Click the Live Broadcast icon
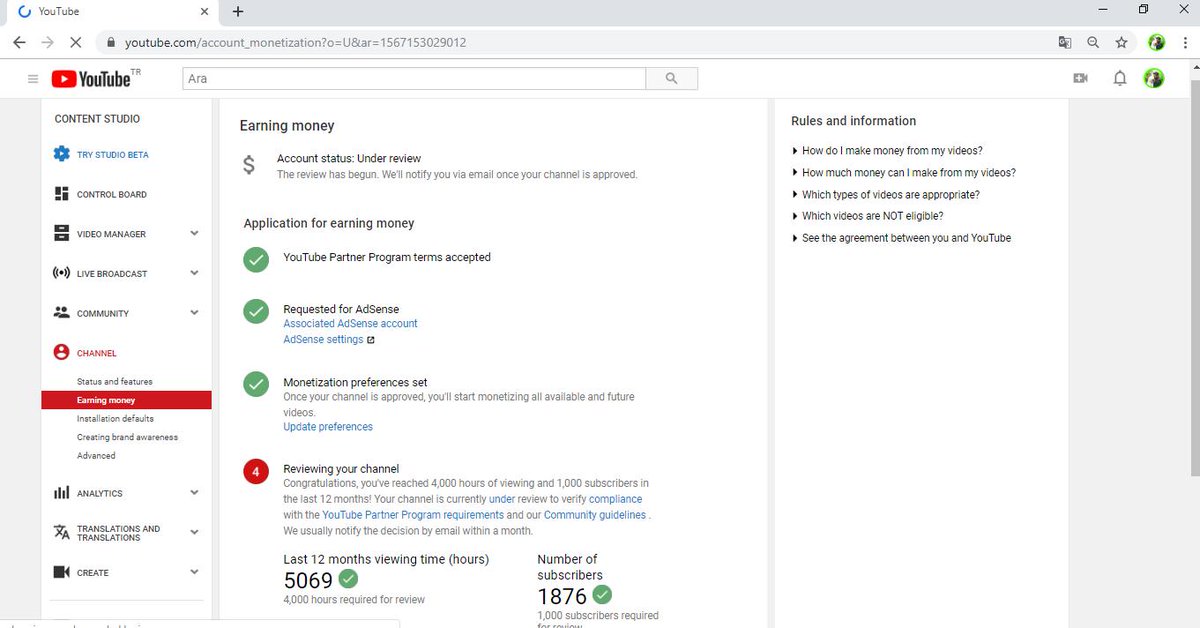Screen dimensions: 1200x628 pyautogui.click(x=61, y=273)
